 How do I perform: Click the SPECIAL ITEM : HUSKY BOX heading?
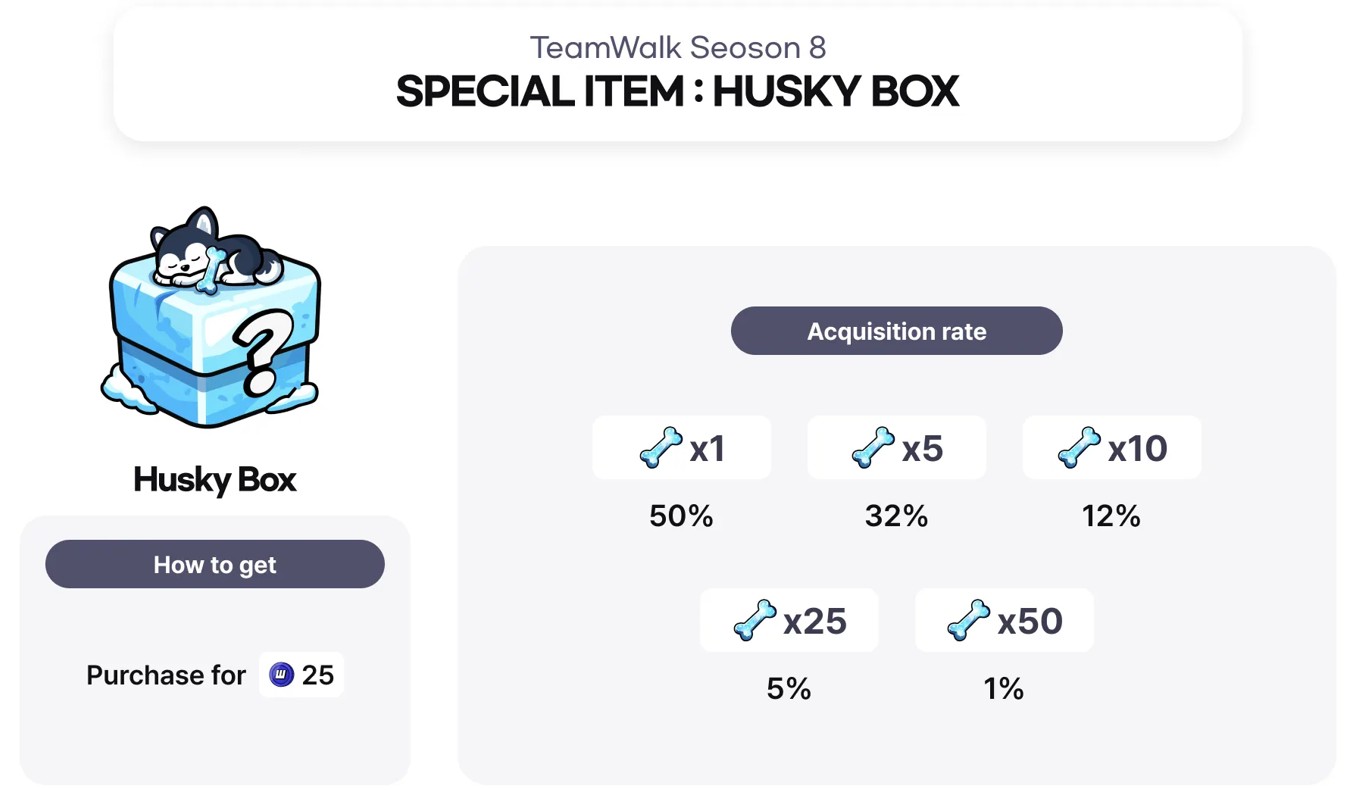click(x=677, y=92)
